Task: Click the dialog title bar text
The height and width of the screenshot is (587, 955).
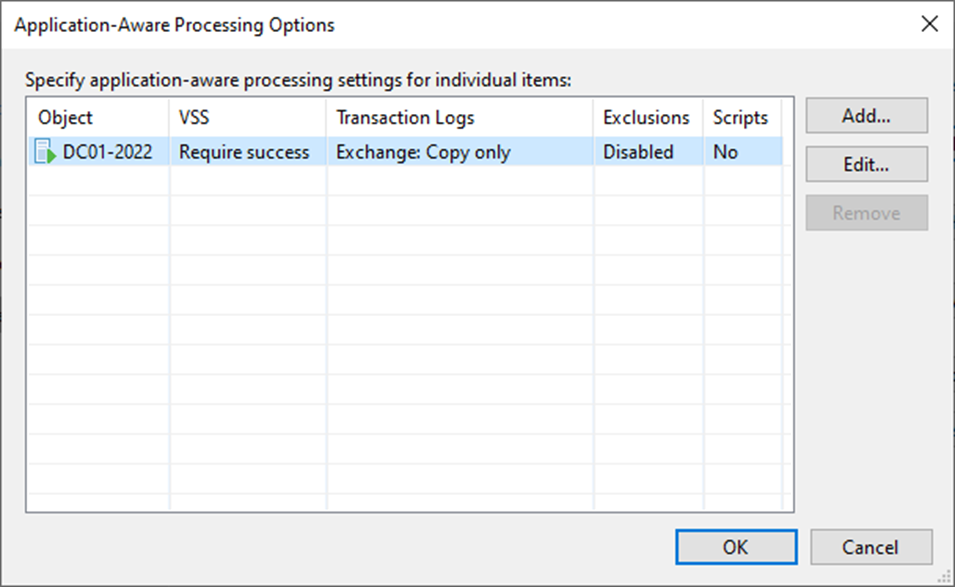Action: (175, 25)
